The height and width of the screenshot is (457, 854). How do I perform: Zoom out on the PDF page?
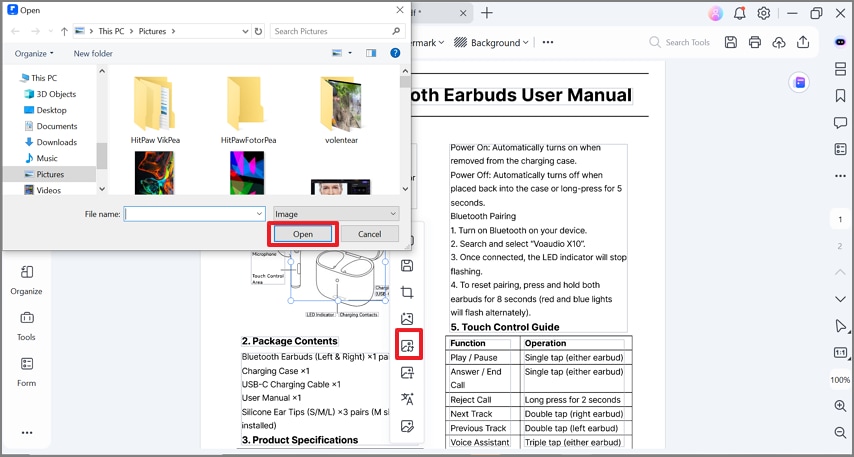840,432
